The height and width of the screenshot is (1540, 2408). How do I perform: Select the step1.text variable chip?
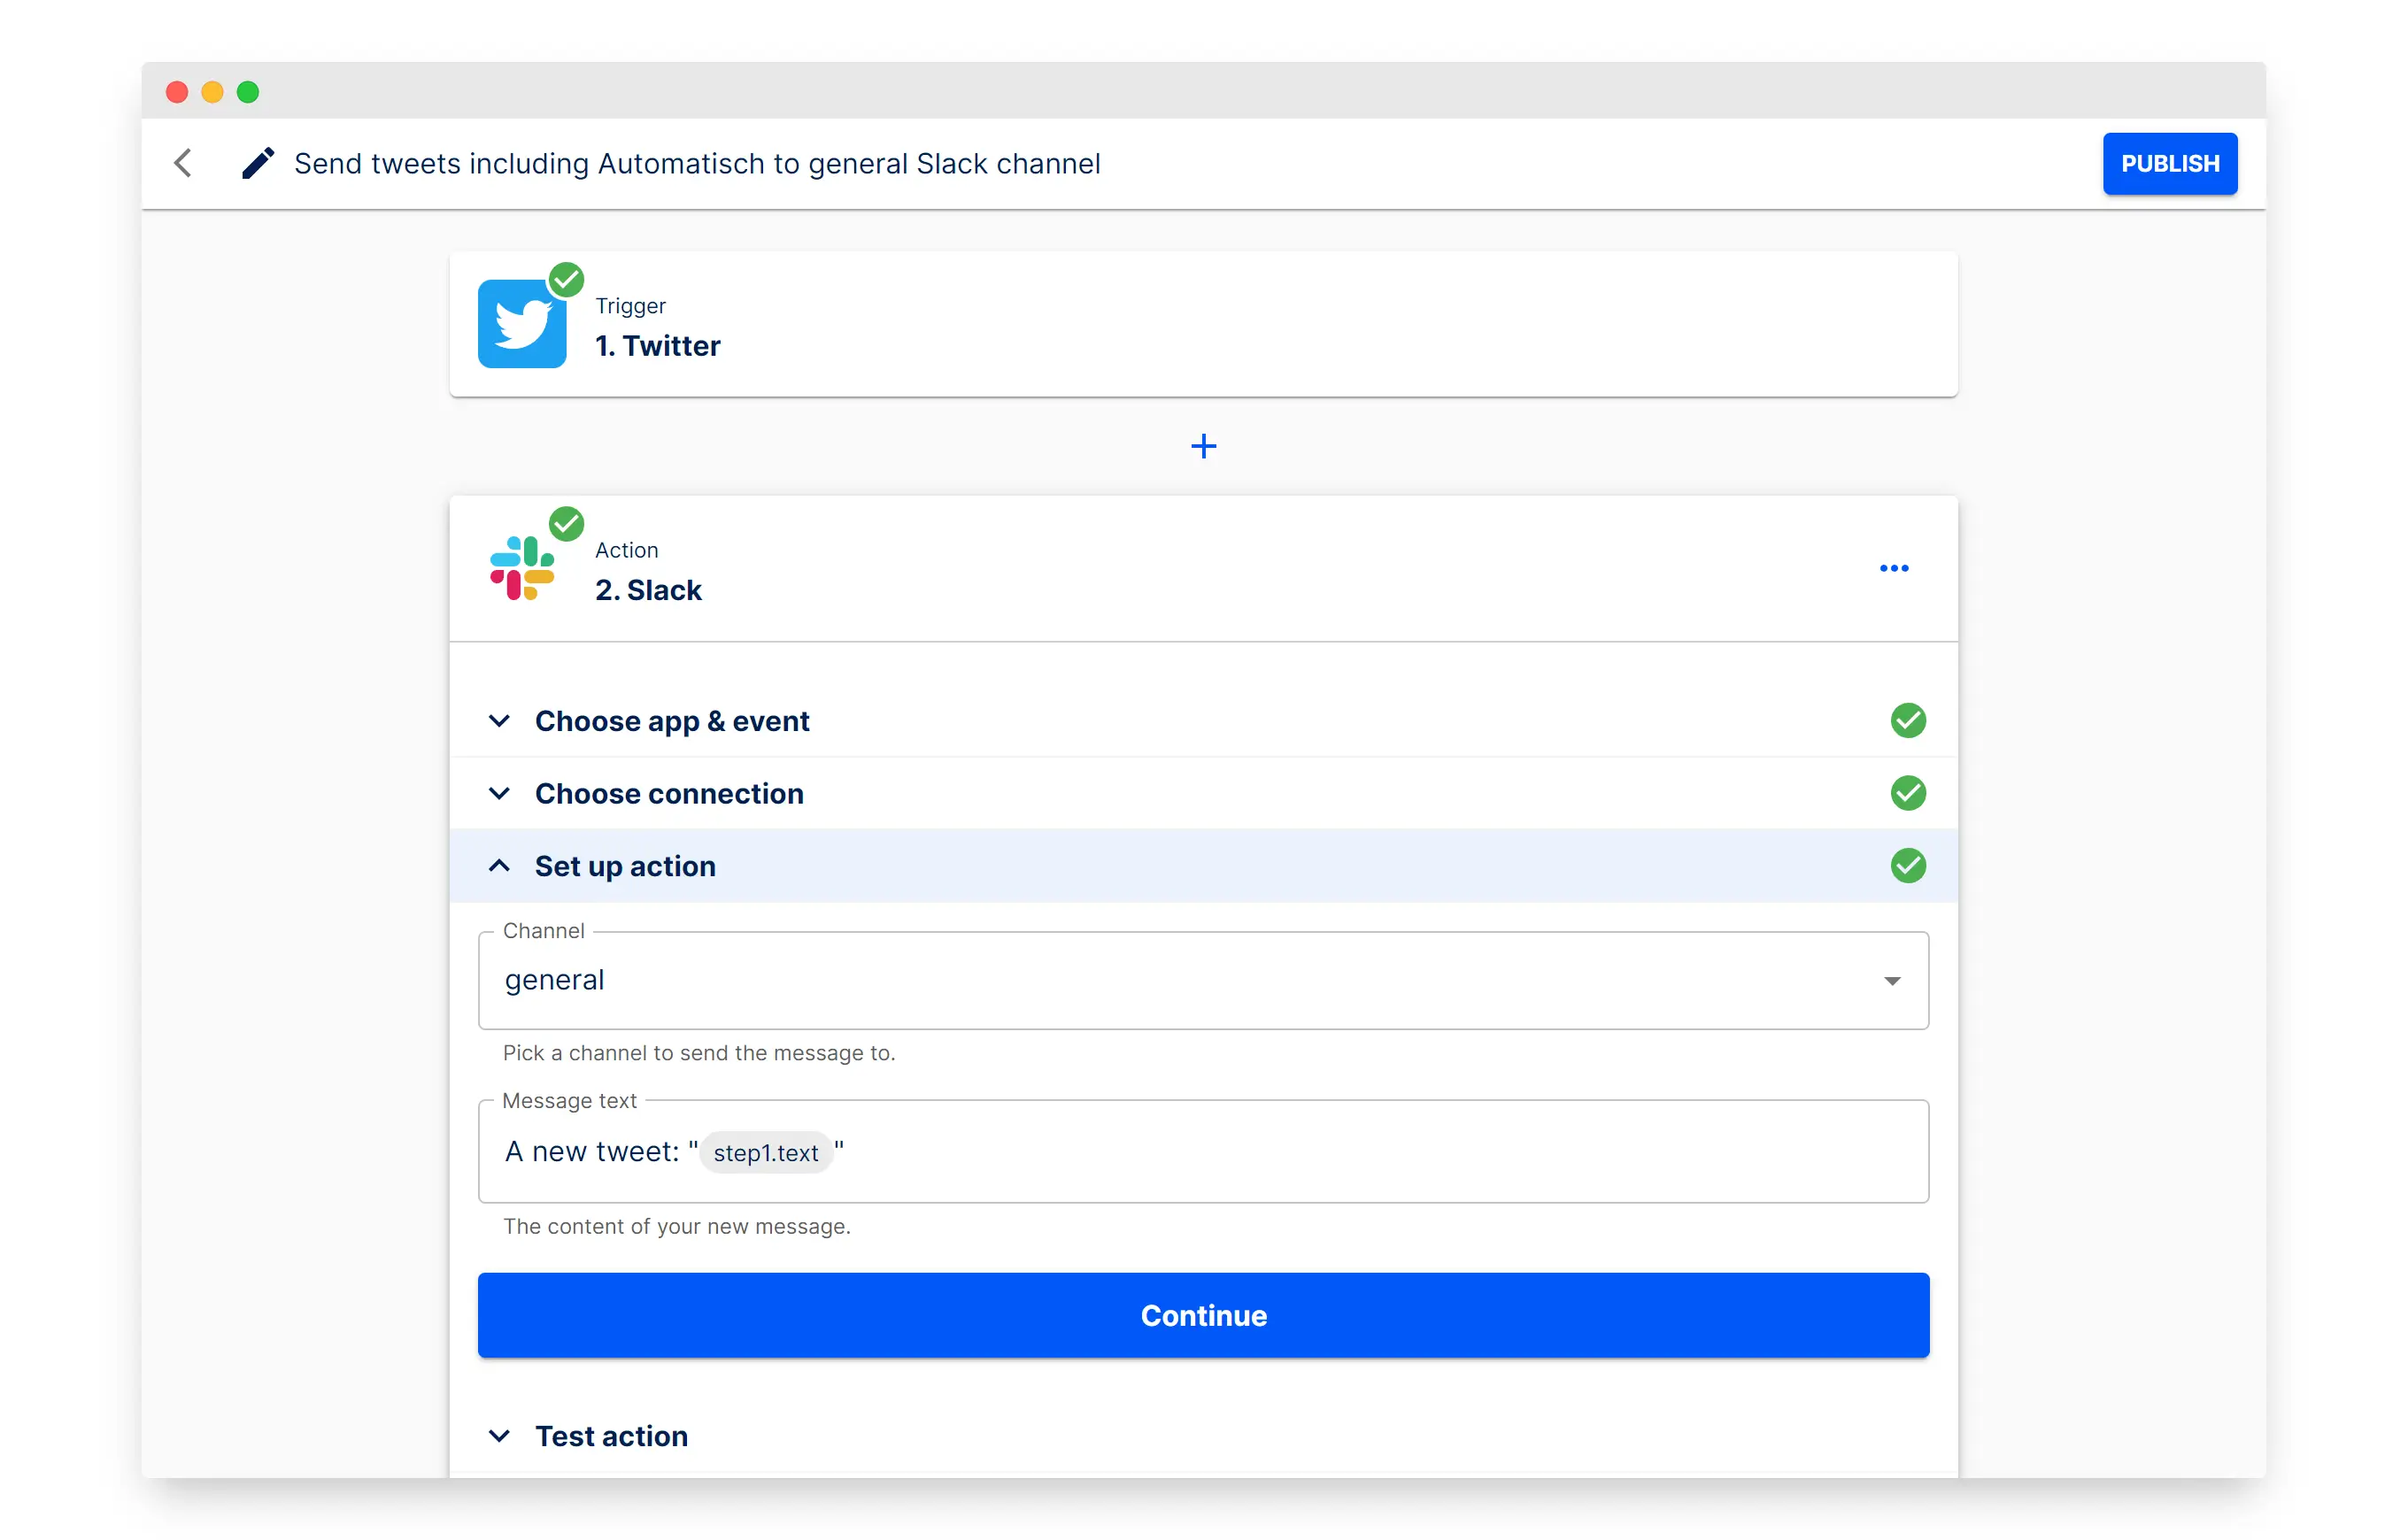pyautogui.click(x=766, y=1152)
